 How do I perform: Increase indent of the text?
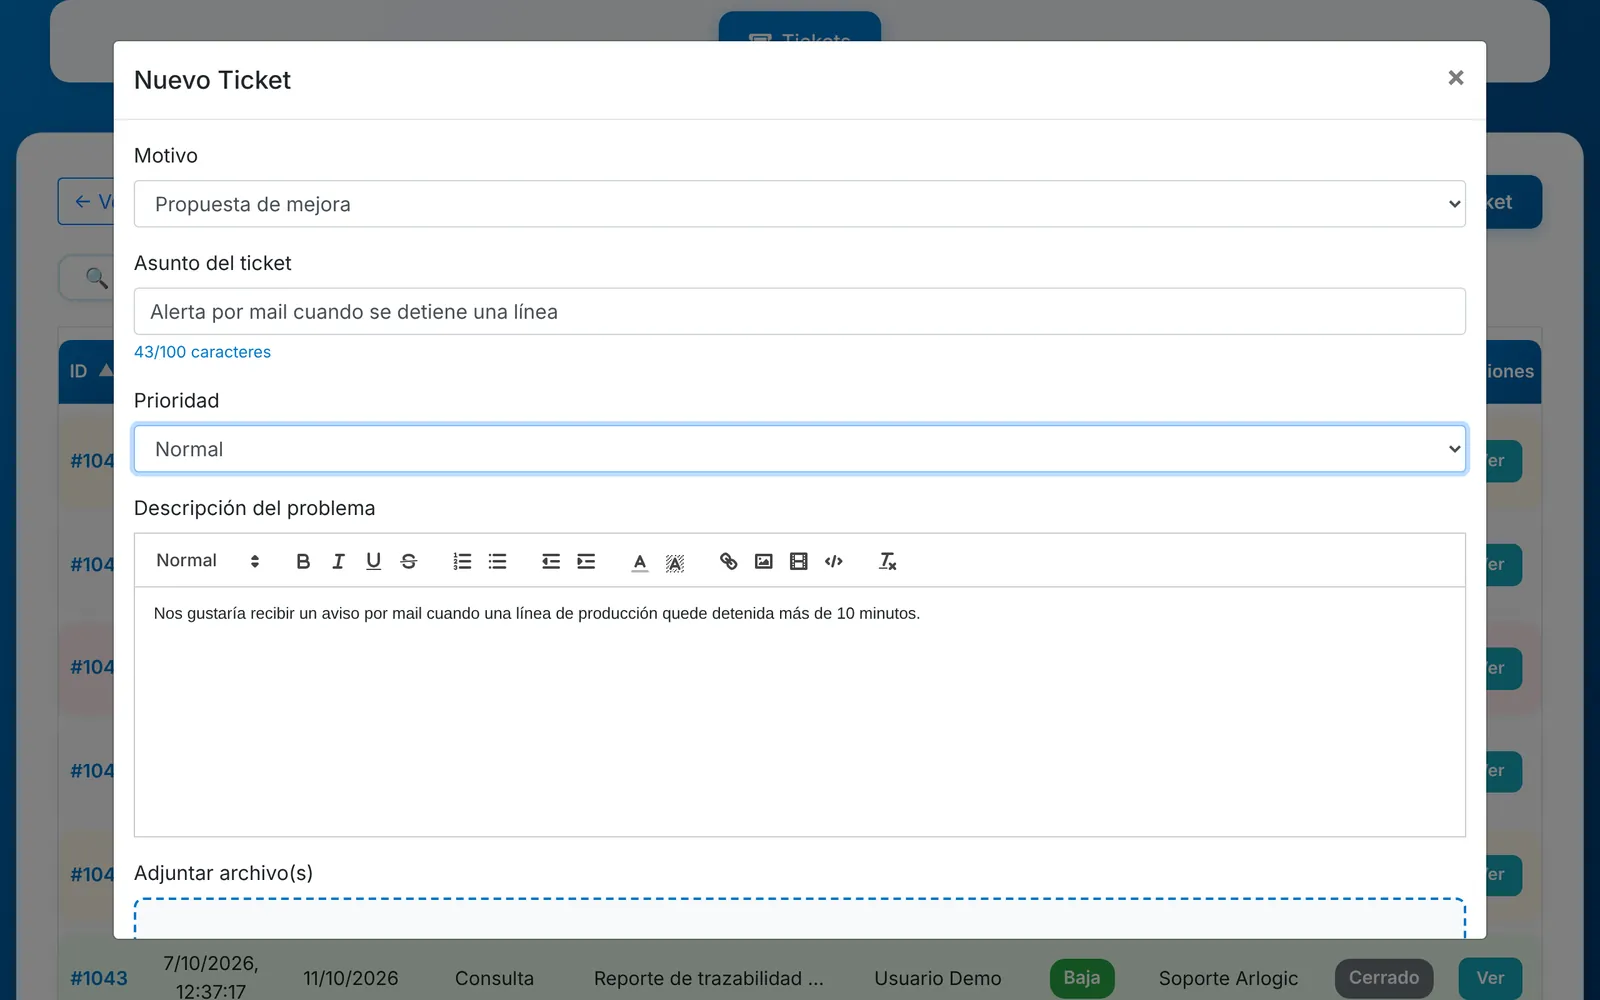(x=586, y=561)
